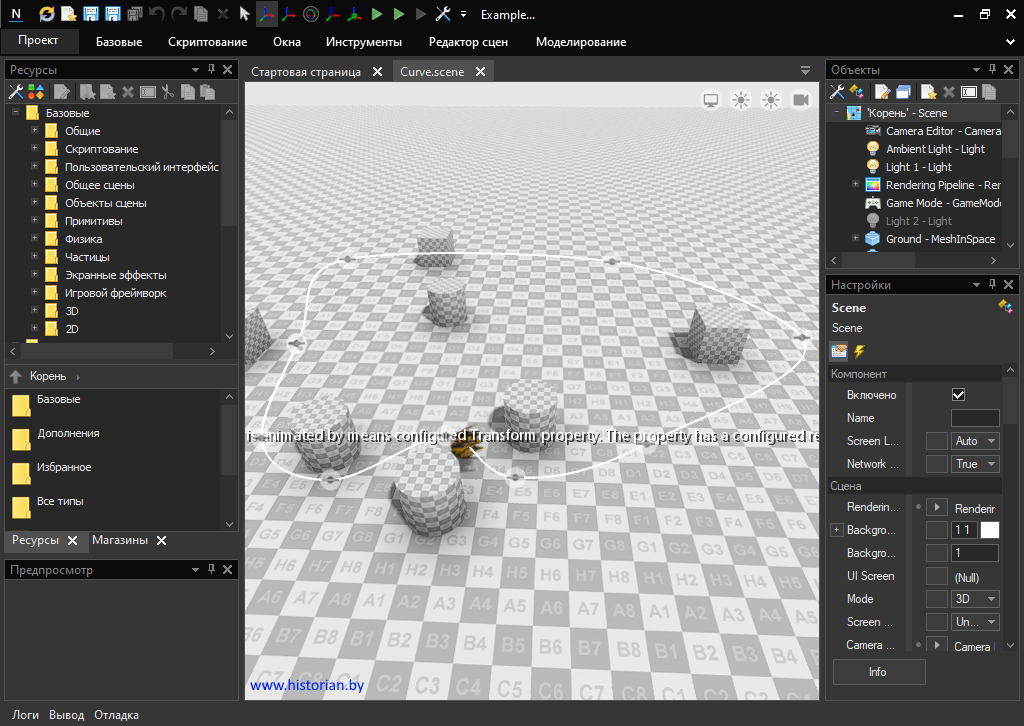Open the Скриптование ribbon tab
1024x726 pixels.
[207, 42]
